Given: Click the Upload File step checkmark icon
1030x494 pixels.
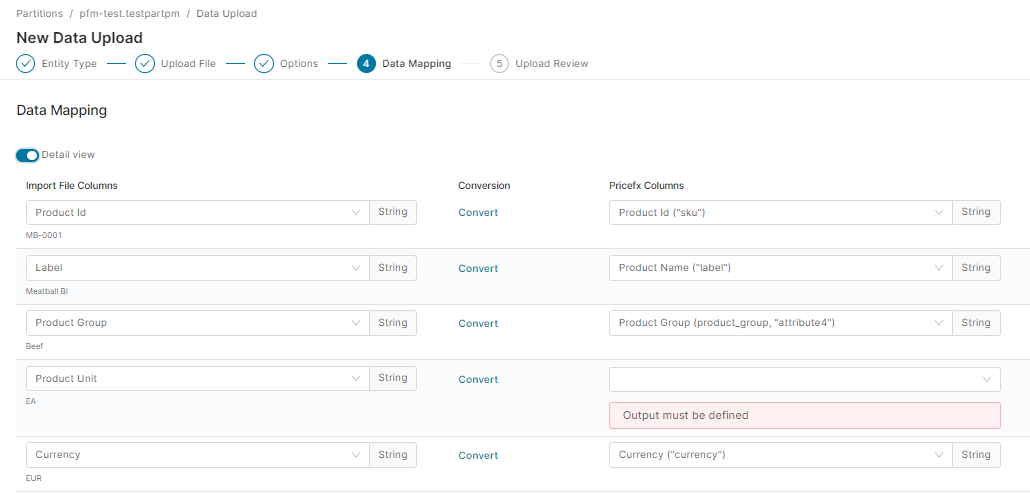Looking at the screenshot, I should (145, 64).
